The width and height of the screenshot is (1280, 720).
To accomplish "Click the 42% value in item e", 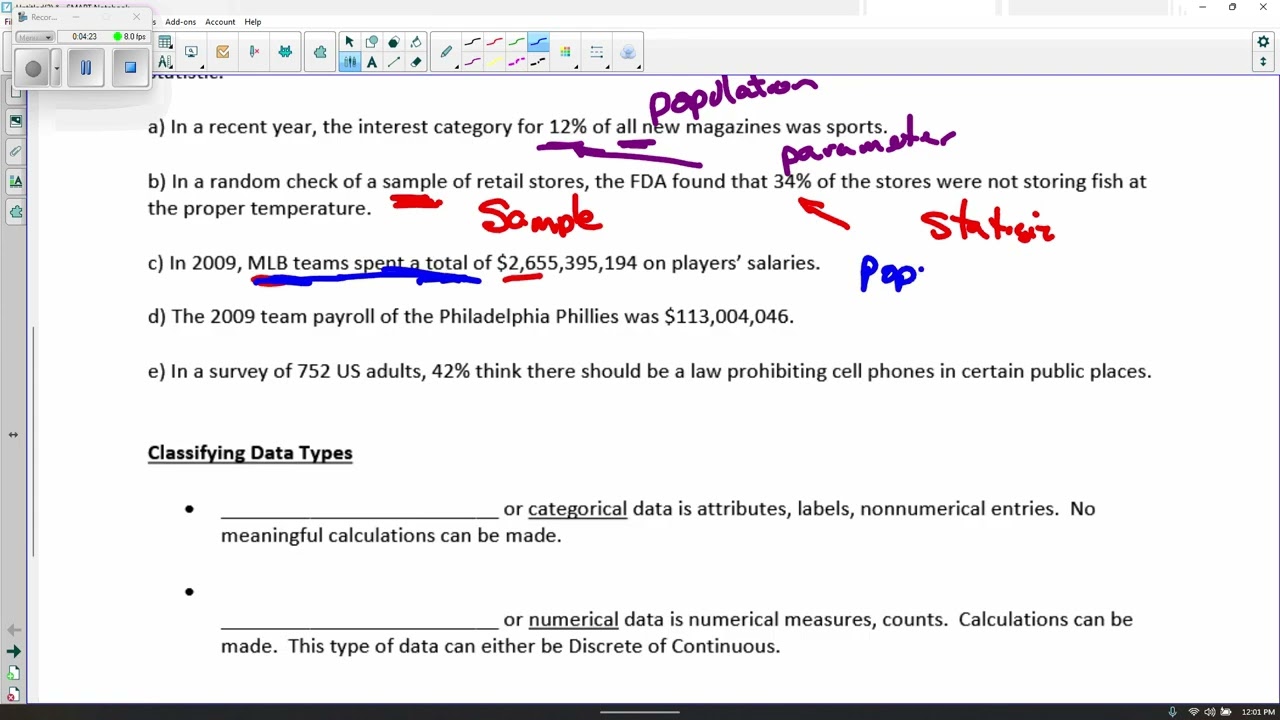I will (451, 371).
